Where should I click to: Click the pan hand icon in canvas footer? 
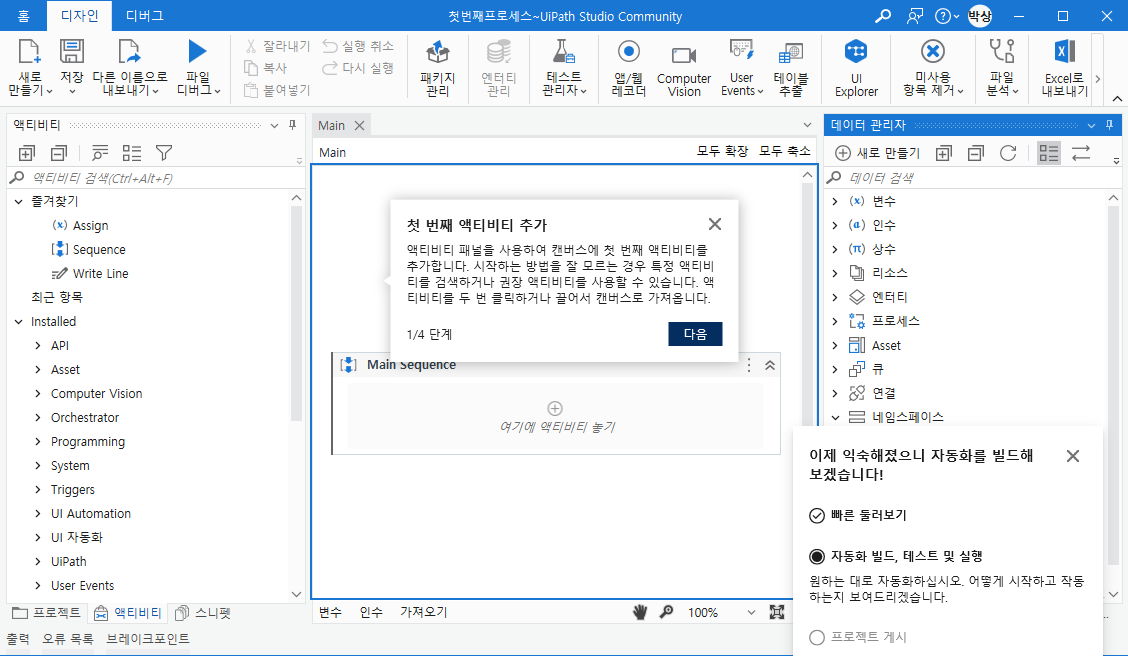pyautogui.click(x=640, y=612)
